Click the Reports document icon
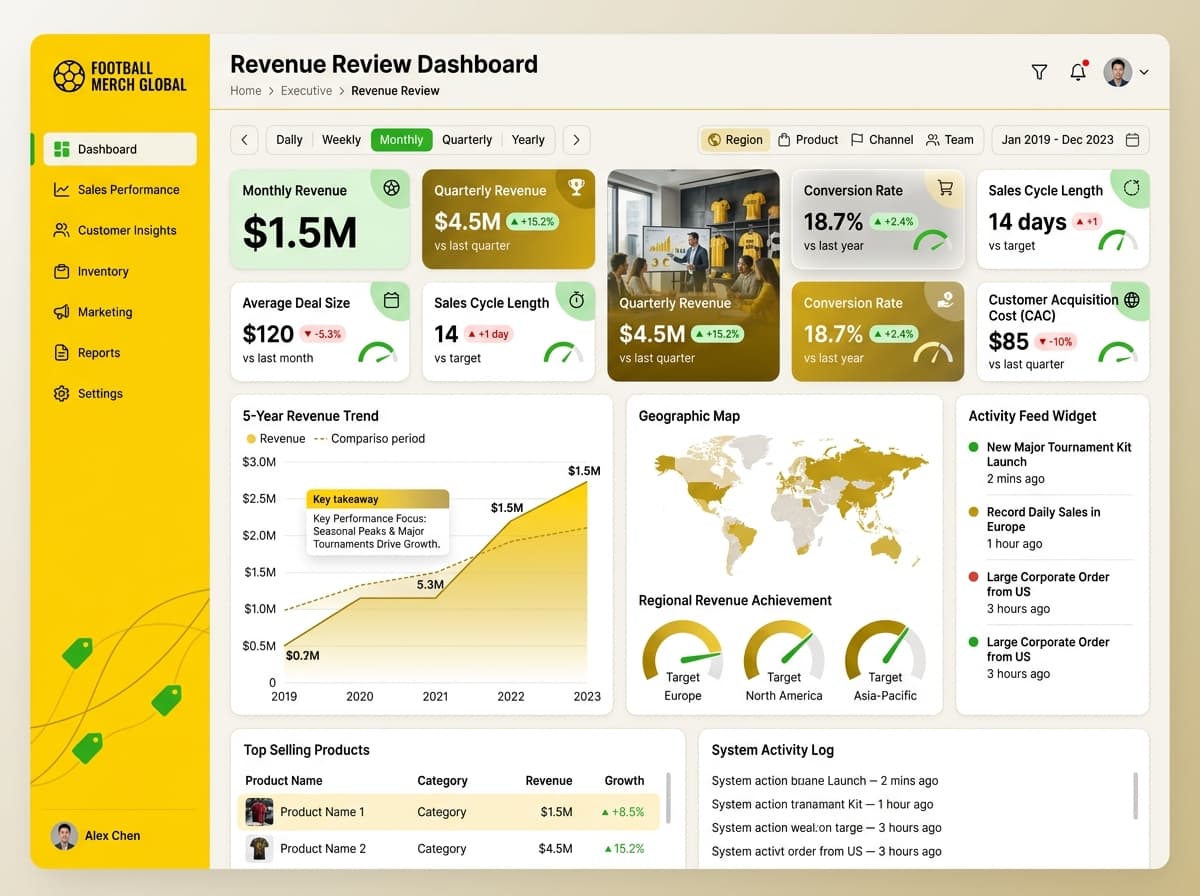Screen dimensions: 1200x896 [61, 353]
